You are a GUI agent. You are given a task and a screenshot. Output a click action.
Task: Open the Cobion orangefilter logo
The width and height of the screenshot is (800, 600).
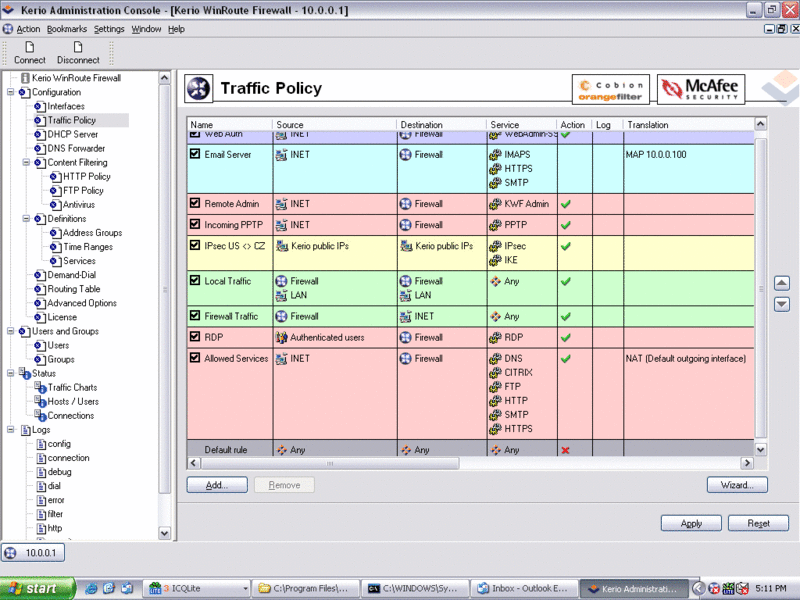pyautogui.click(x=611, y=89)
